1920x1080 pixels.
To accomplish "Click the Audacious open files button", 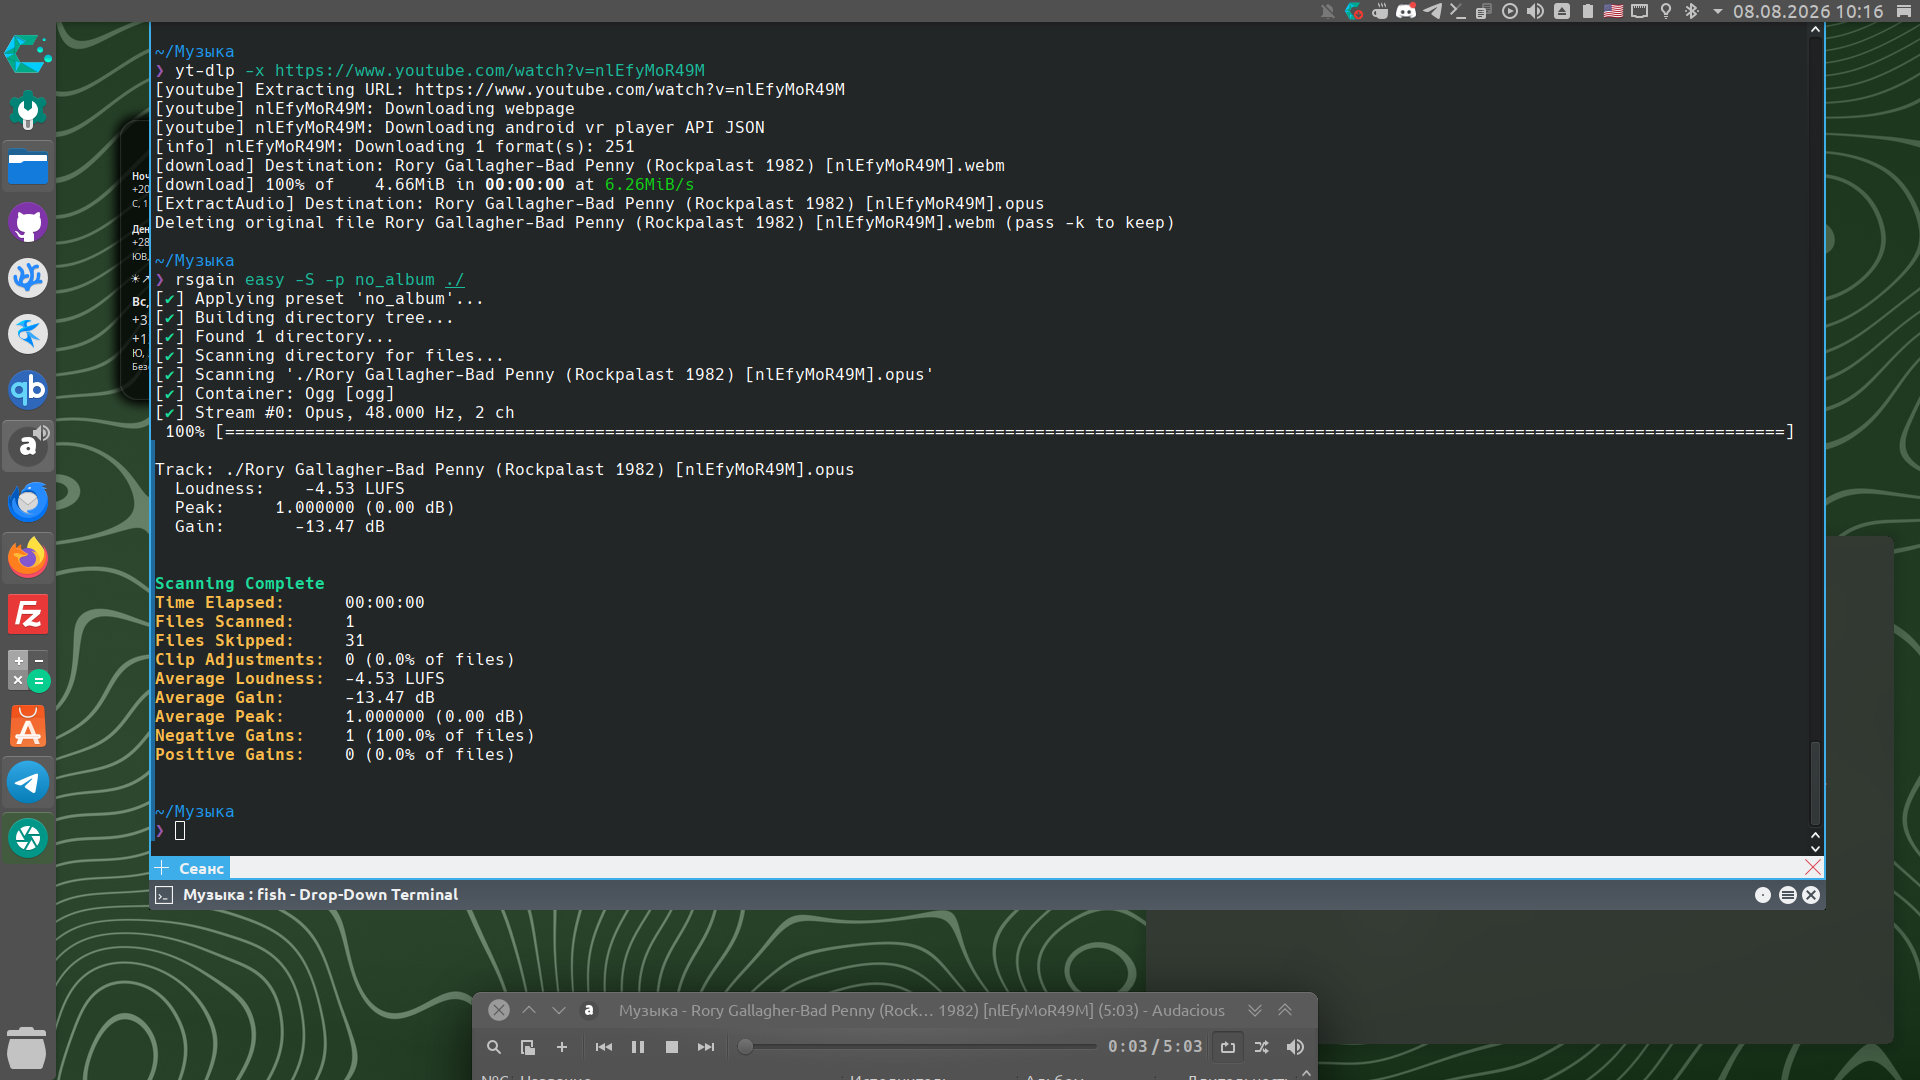I will point(528,1047).
